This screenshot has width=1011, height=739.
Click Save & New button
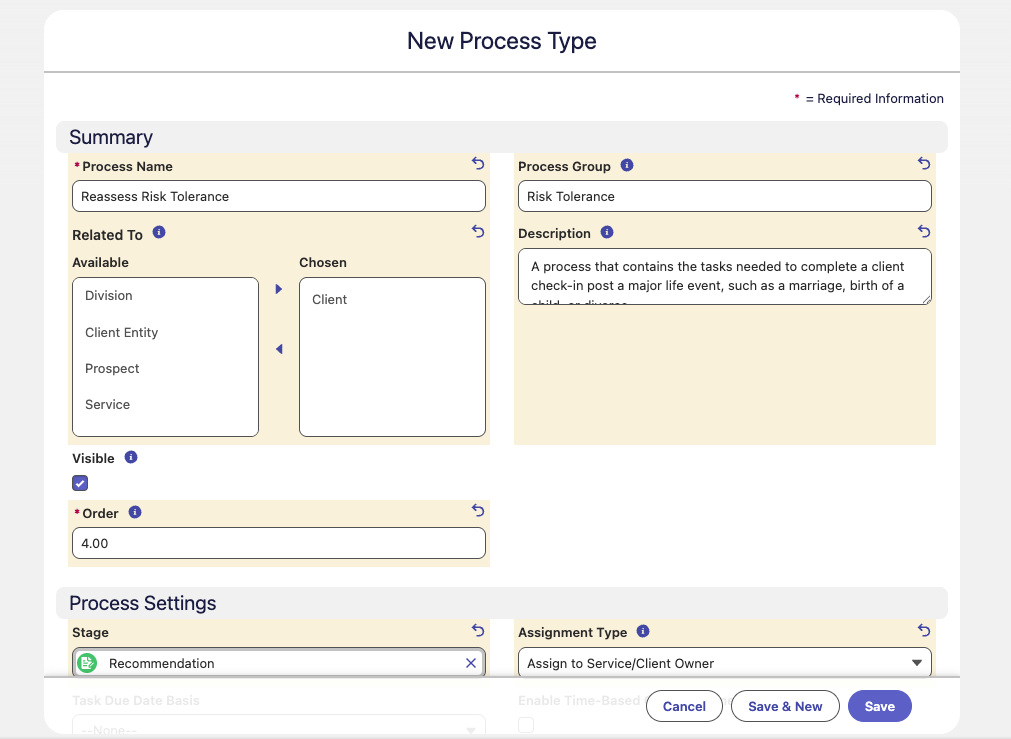point(785,706)
